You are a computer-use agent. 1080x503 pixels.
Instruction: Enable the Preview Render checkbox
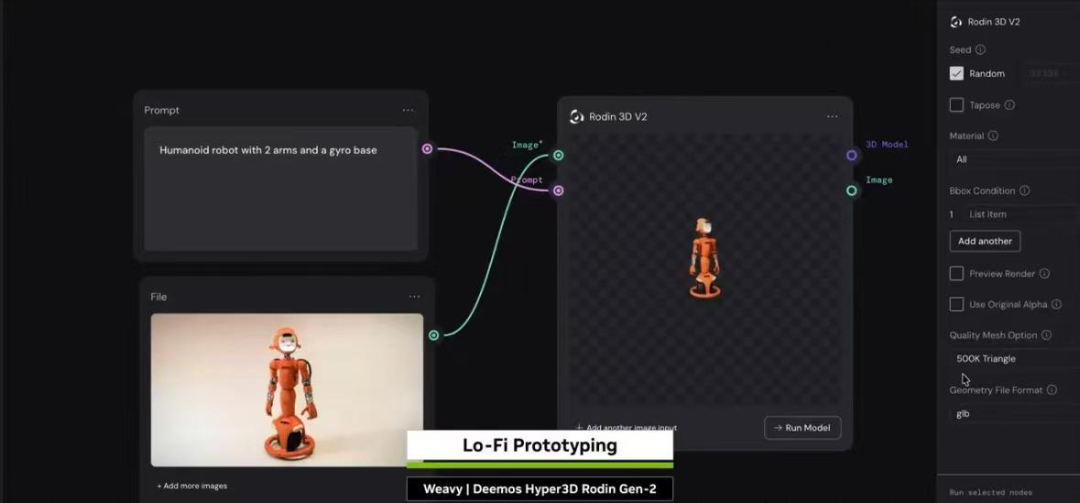point(957,274)
